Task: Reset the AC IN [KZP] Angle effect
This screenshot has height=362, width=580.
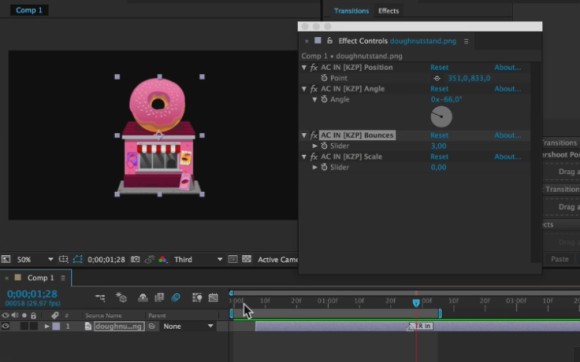Action: (x=439, y=89)
